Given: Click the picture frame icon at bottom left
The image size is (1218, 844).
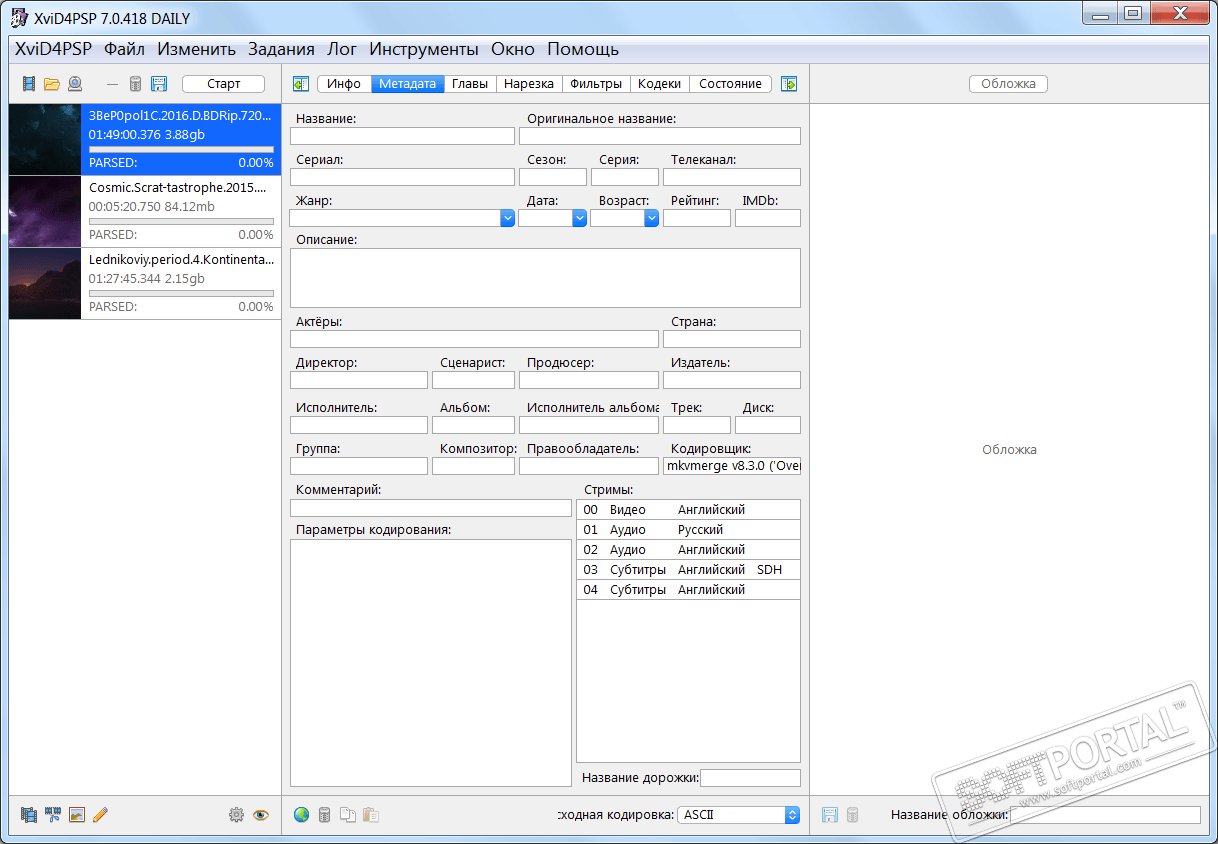Looking at the screenshot, I should pyautogui.click(x=77, y=815).
